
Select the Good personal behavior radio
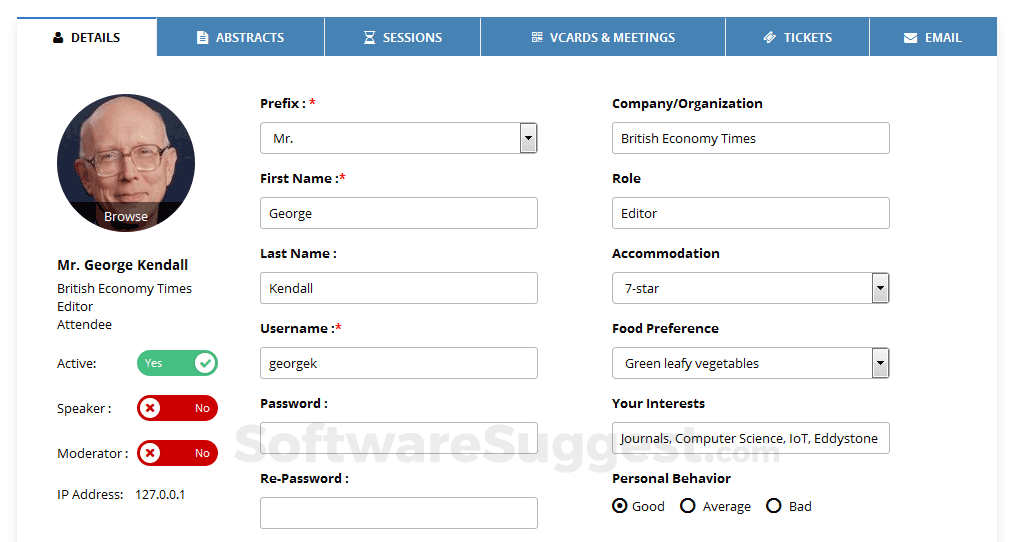click(620, 506)
